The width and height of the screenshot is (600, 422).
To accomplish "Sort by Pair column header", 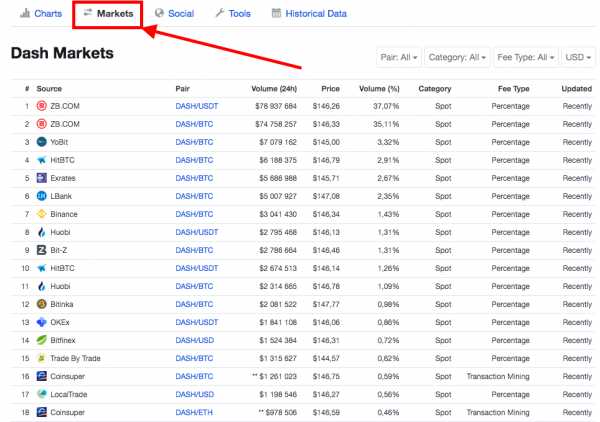I will click(183, 88).
